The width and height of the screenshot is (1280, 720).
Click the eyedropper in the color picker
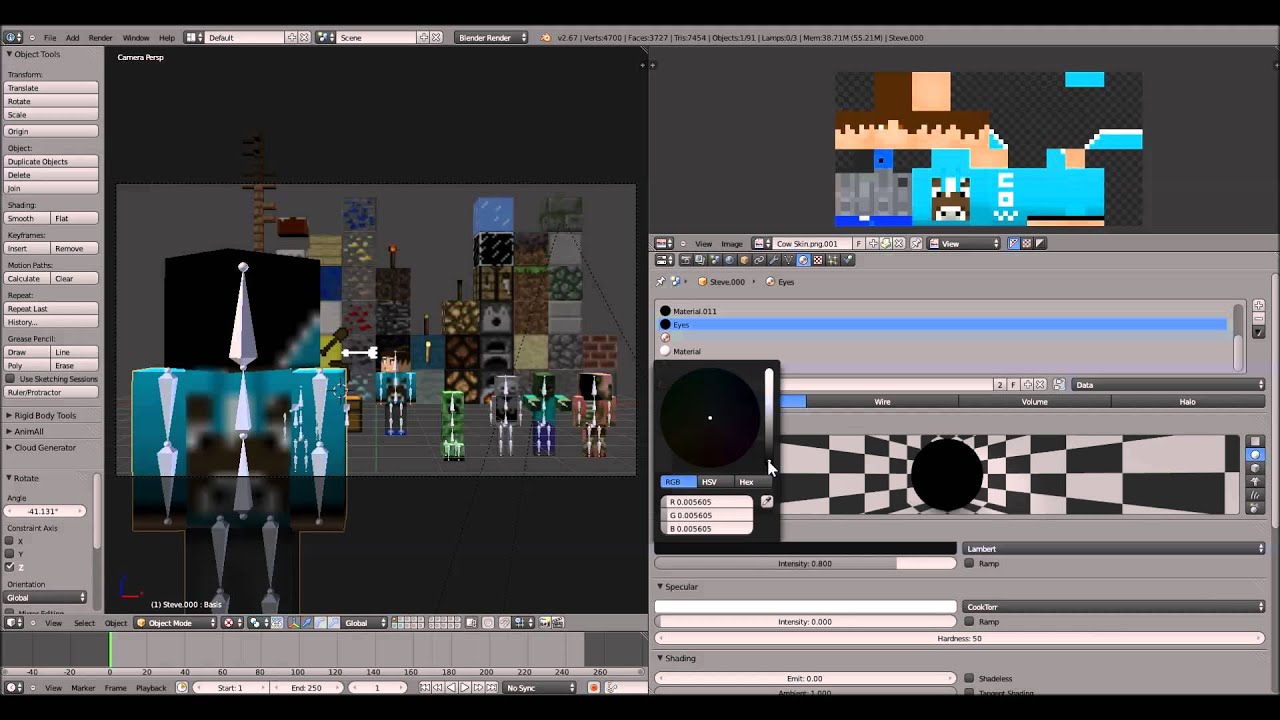point(767,502)
